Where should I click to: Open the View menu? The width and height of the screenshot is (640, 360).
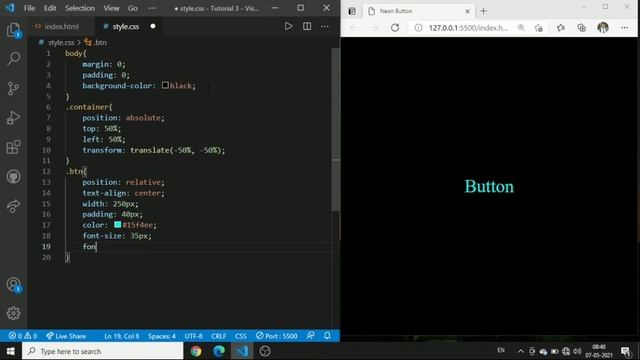pyautogui.click(x=111, y=8)
